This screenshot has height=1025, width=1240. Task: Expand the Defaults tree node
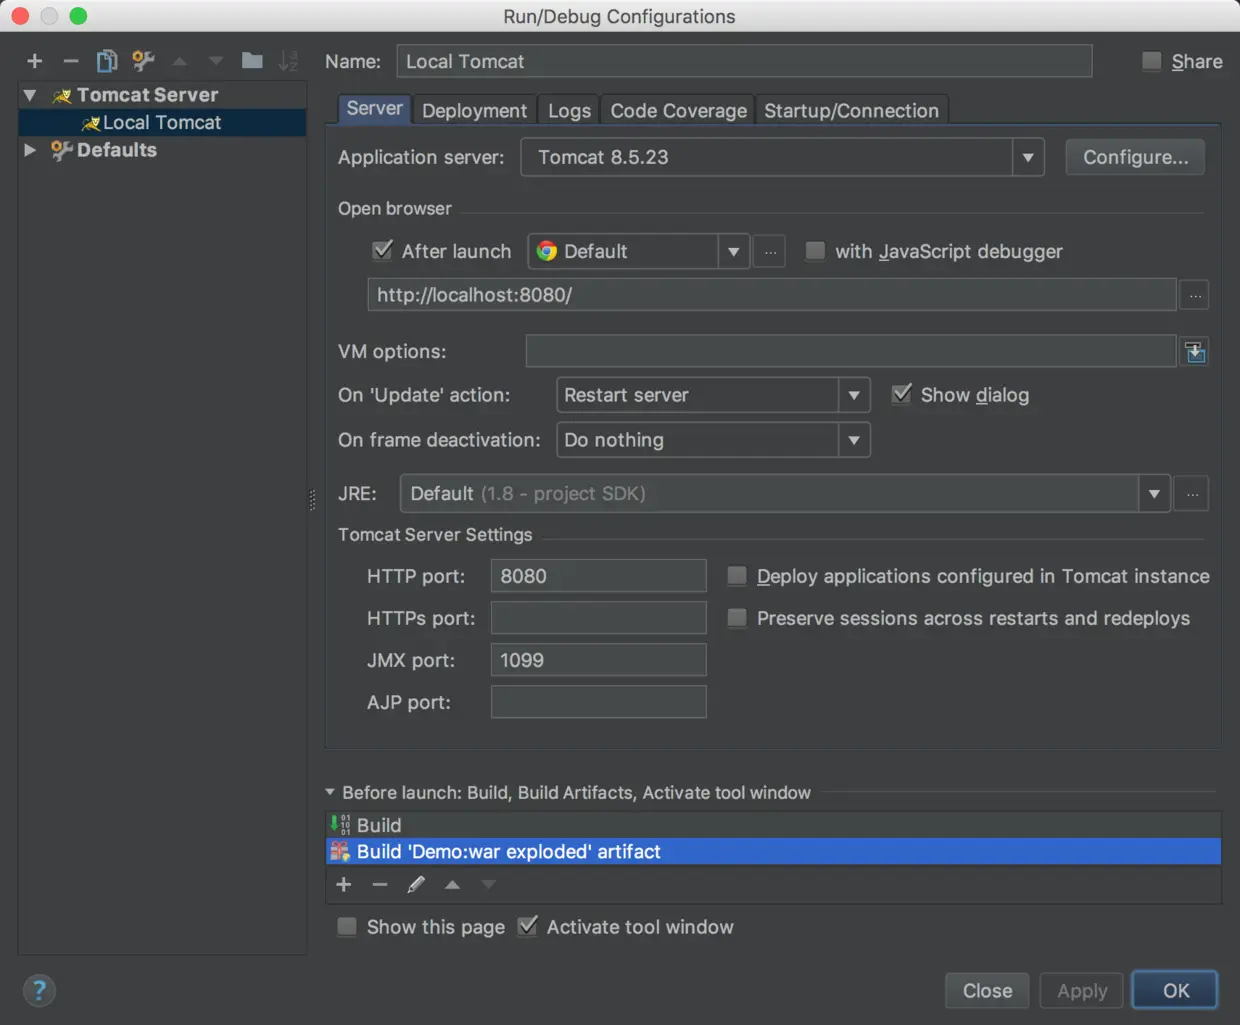point(29,150)
